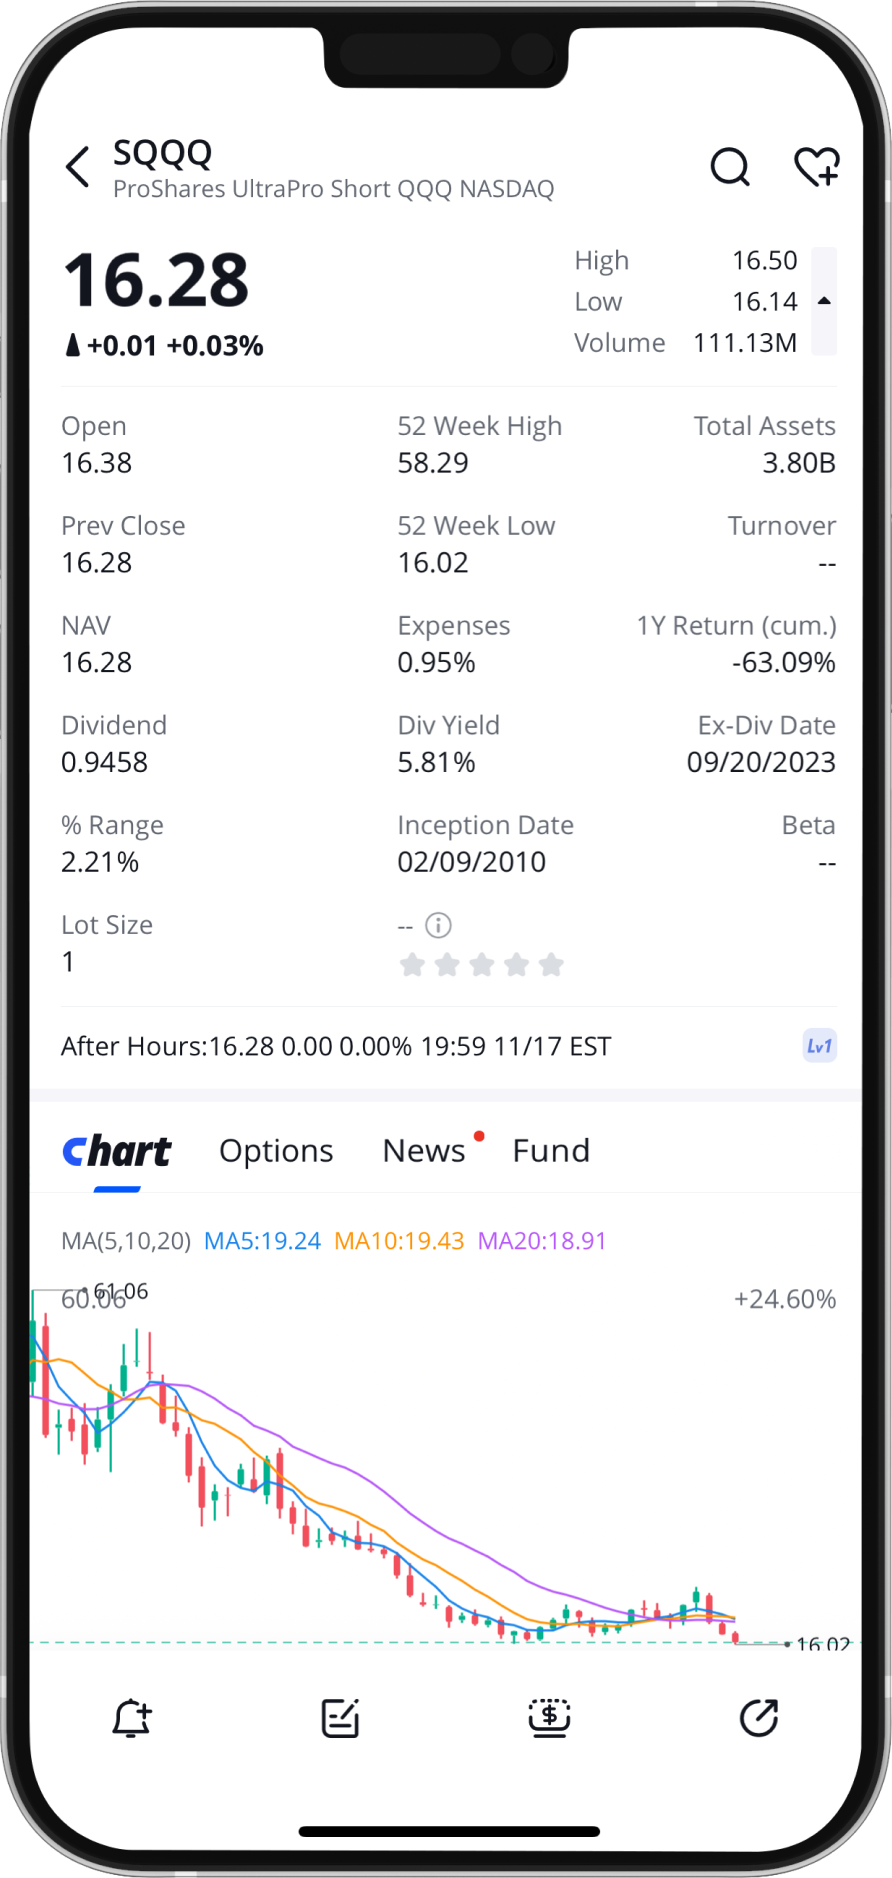Tap the MA(5,10,20) indicator label
The image size is (892, 1878).
[126, 1241]
